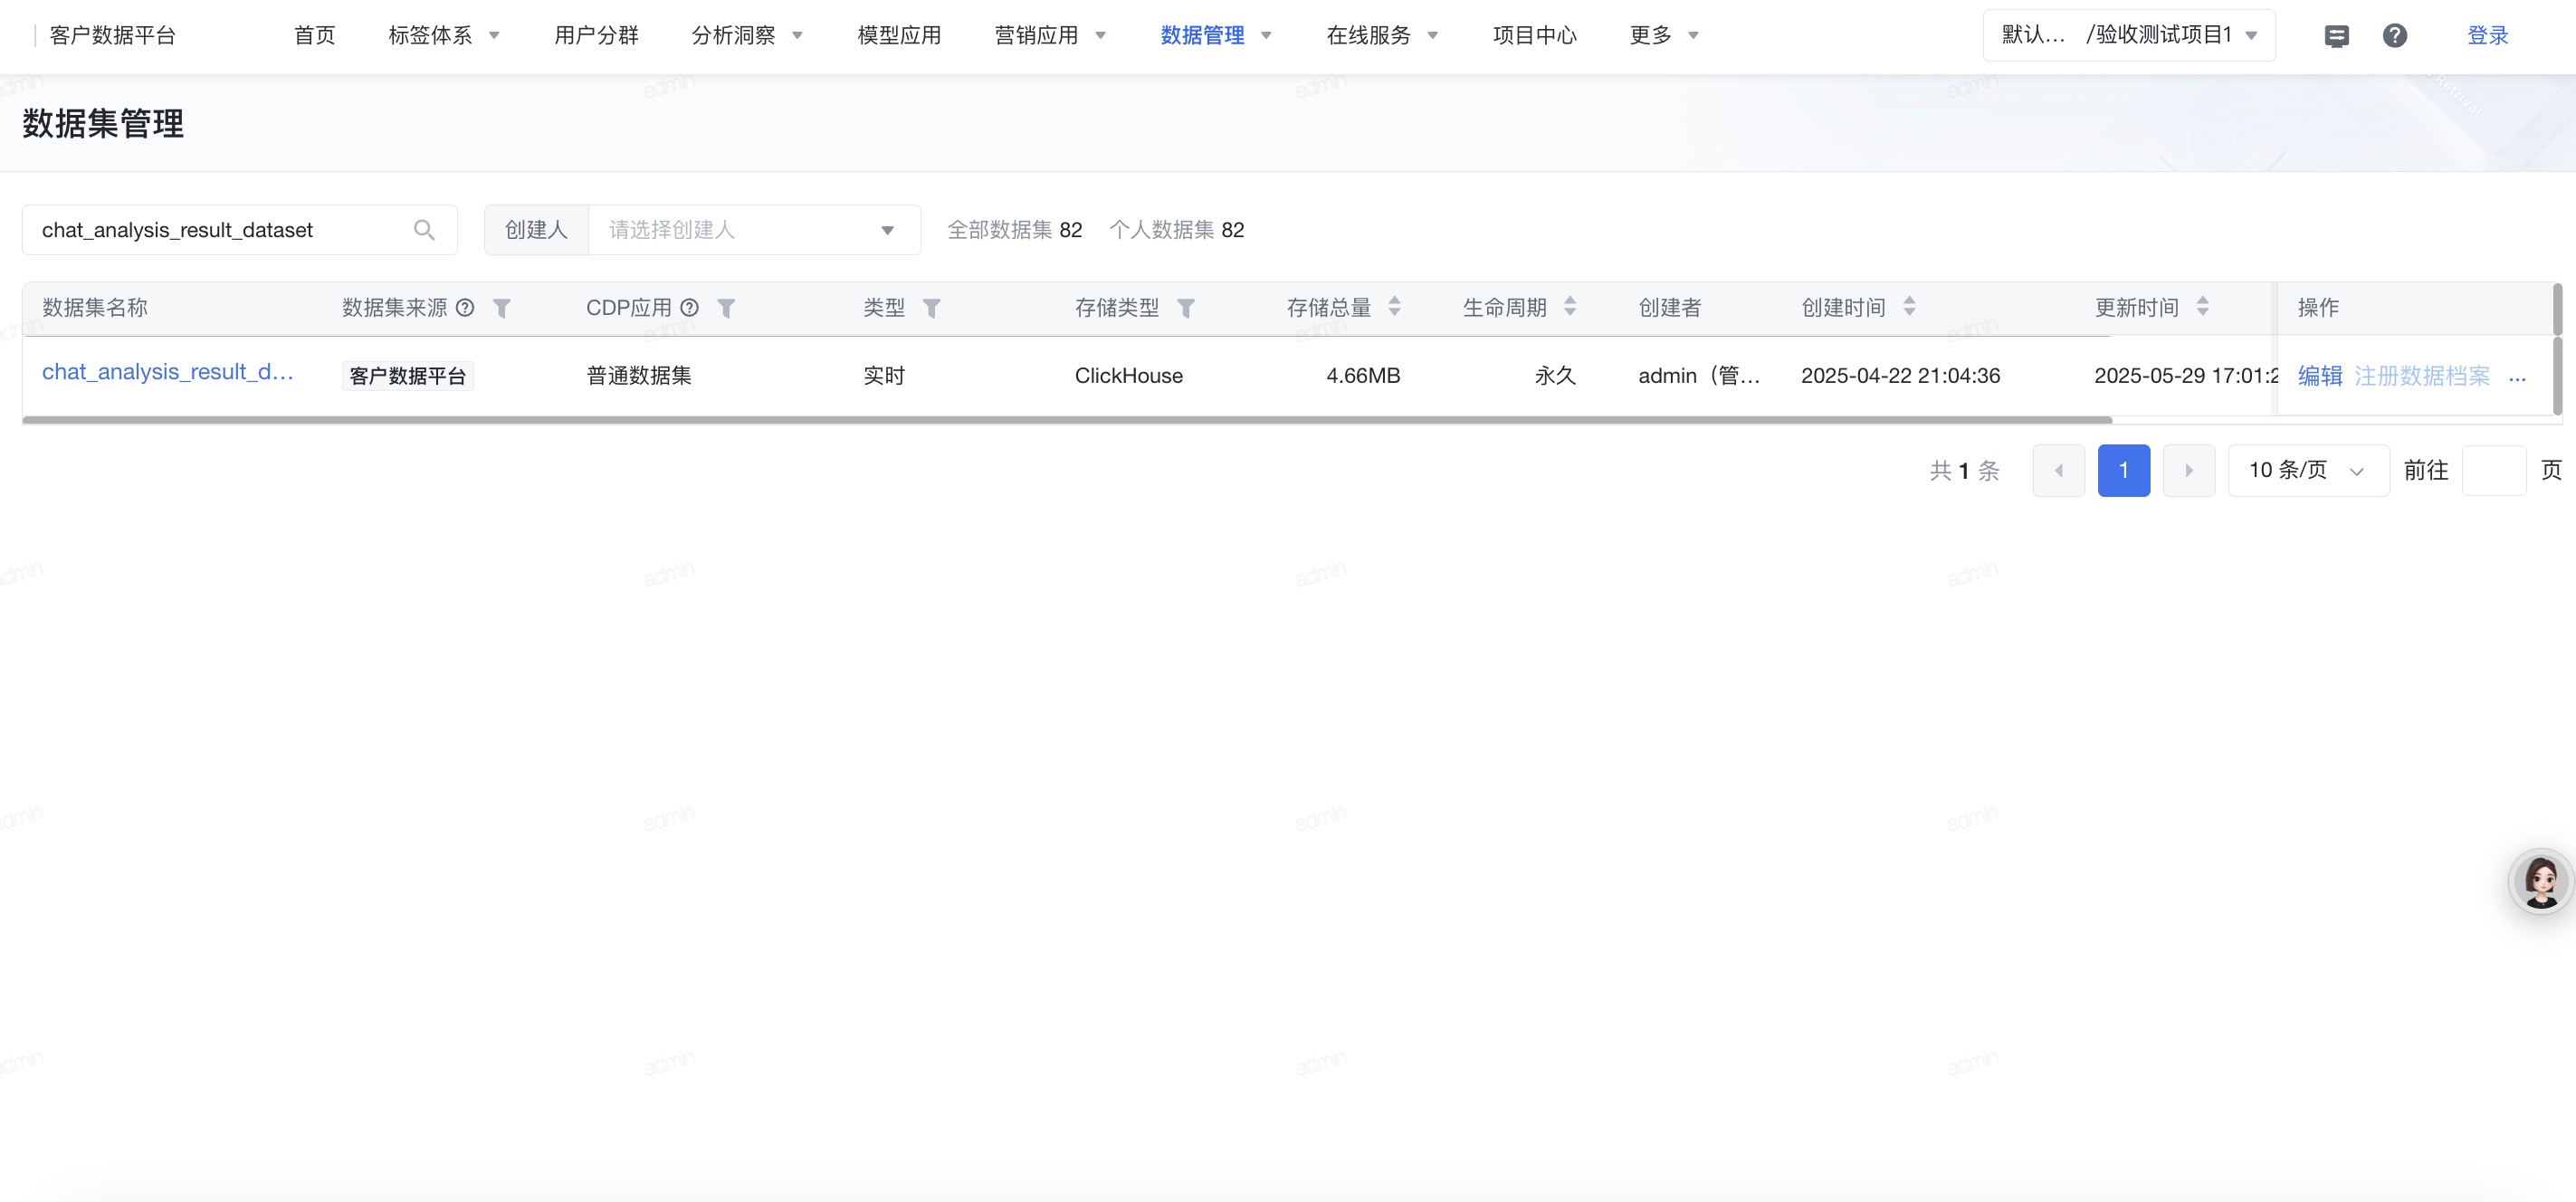This screenshot has width=2576, height=1202.
Task: Change 10 条/页 page size
Action: (x=2308, y=470)
